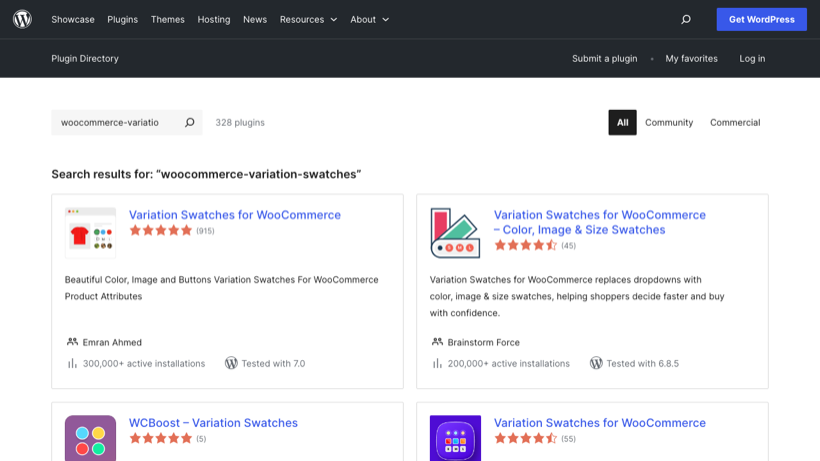Open Plugins in top navigation
The image size is (820, 461).
point(122,19)
